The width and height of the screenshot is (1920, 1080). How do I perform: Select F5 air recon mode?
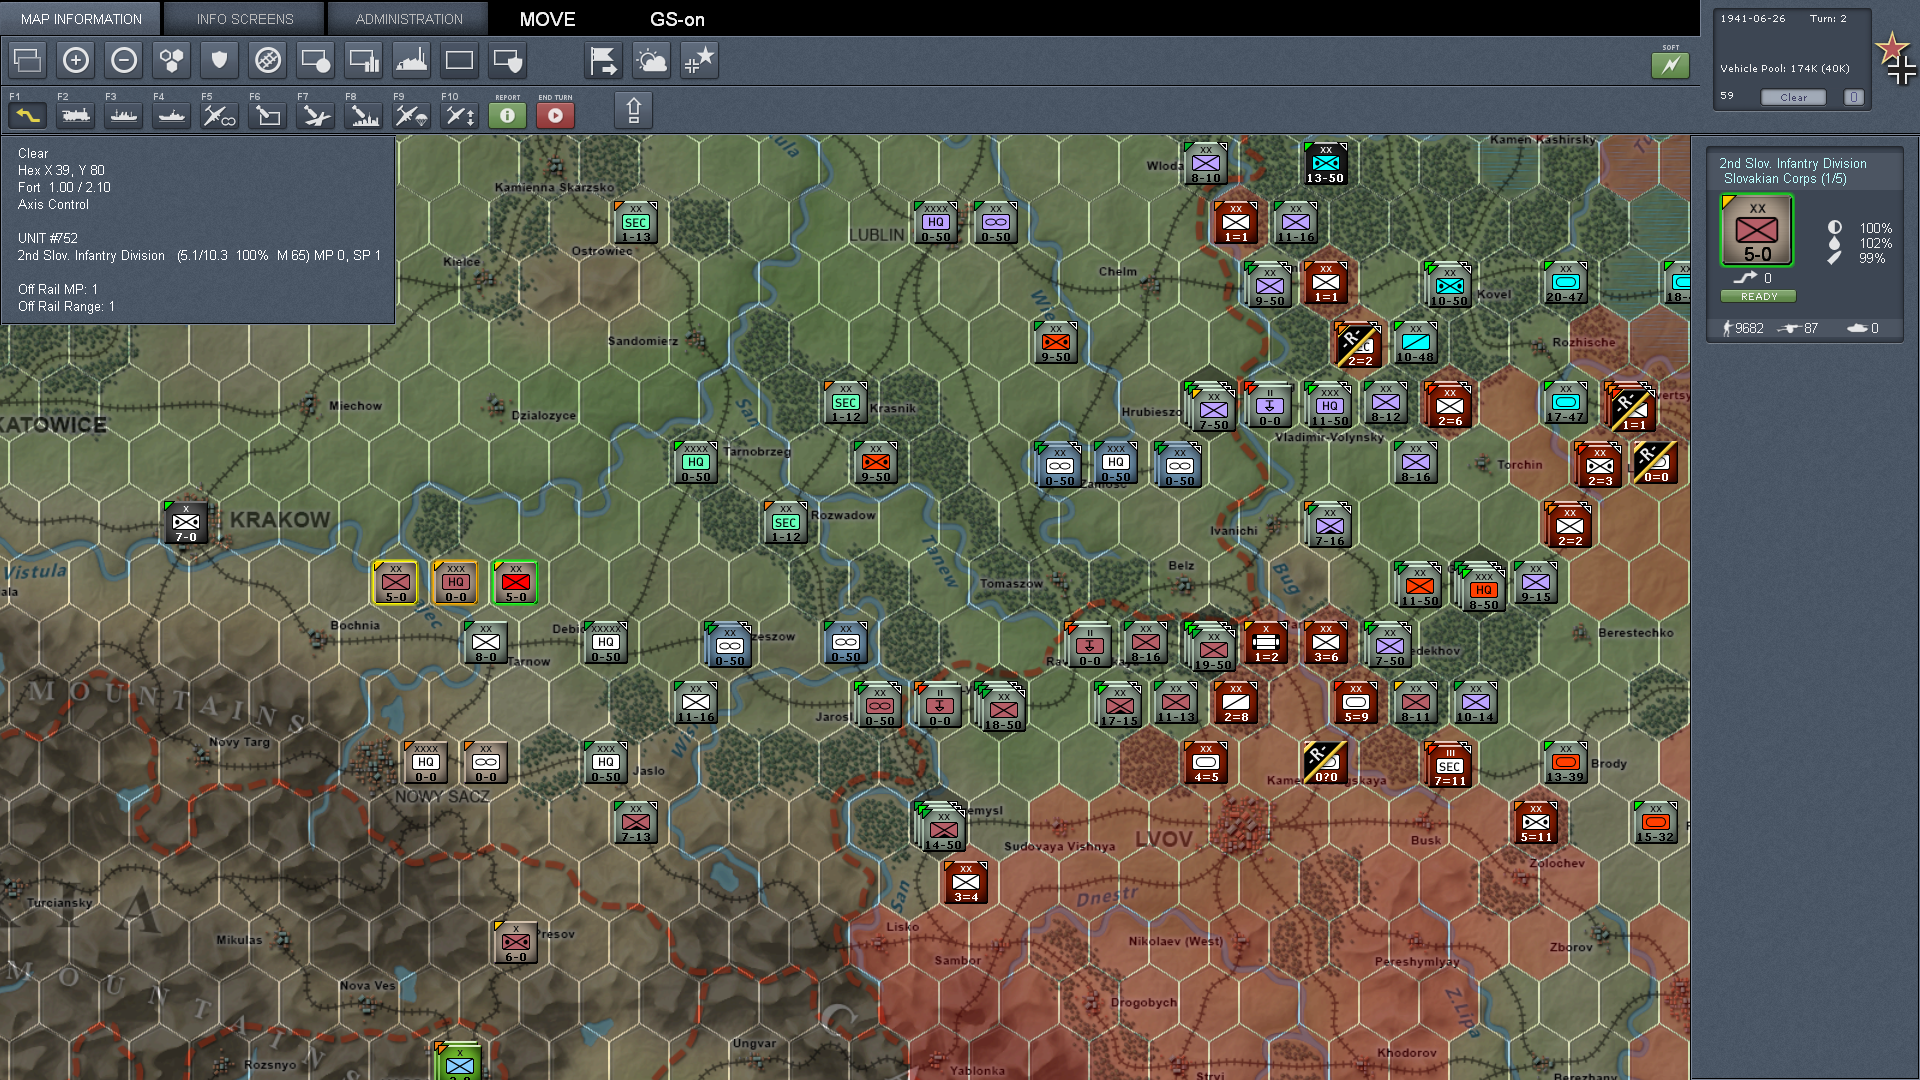(x=219, y=116)
